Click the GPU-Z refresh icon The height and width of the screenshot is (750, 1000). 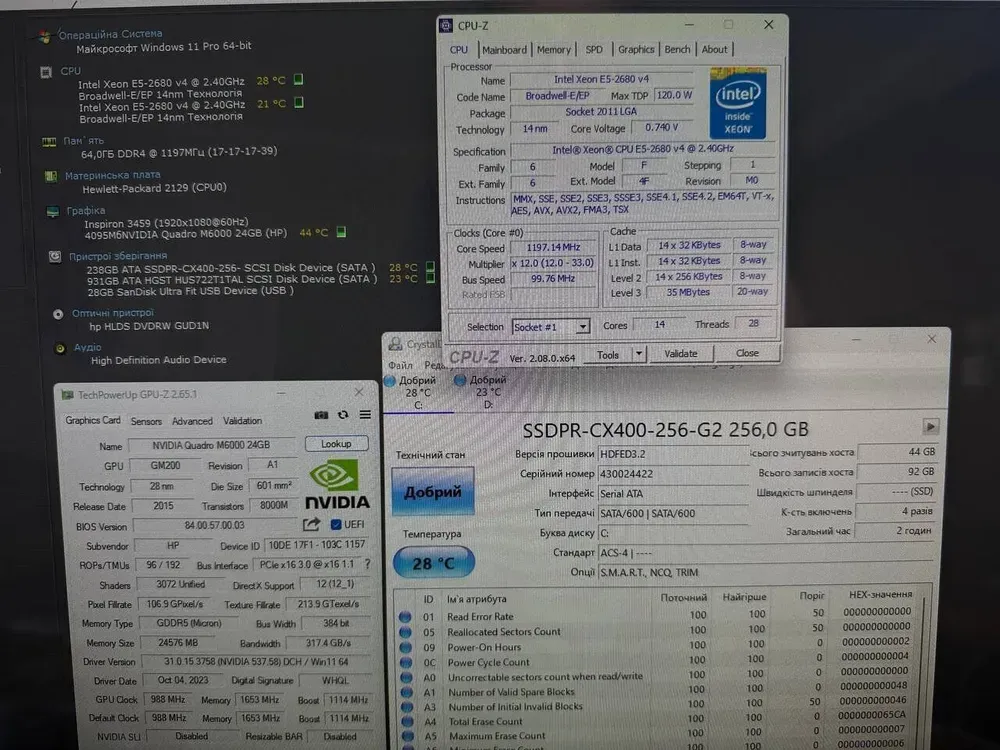(343, 415)
